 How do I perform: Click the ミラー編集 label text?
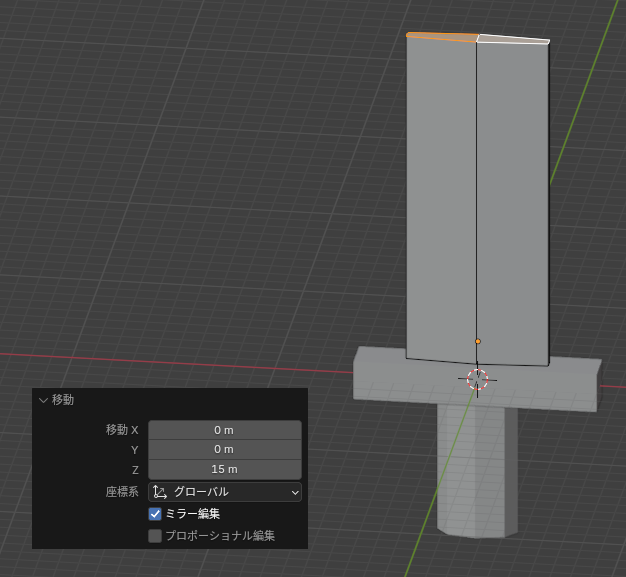coord(192,514)
